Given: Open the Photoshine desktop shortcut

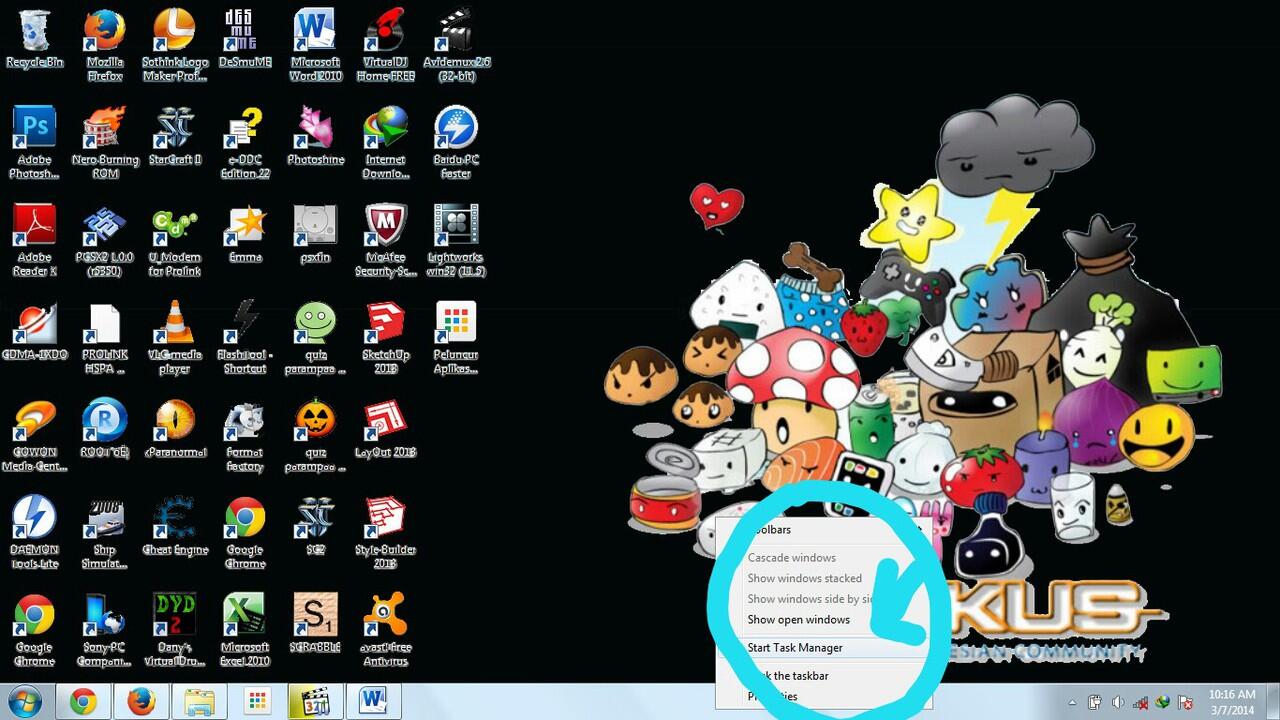Looking at the screenshot, I should 315,137.
